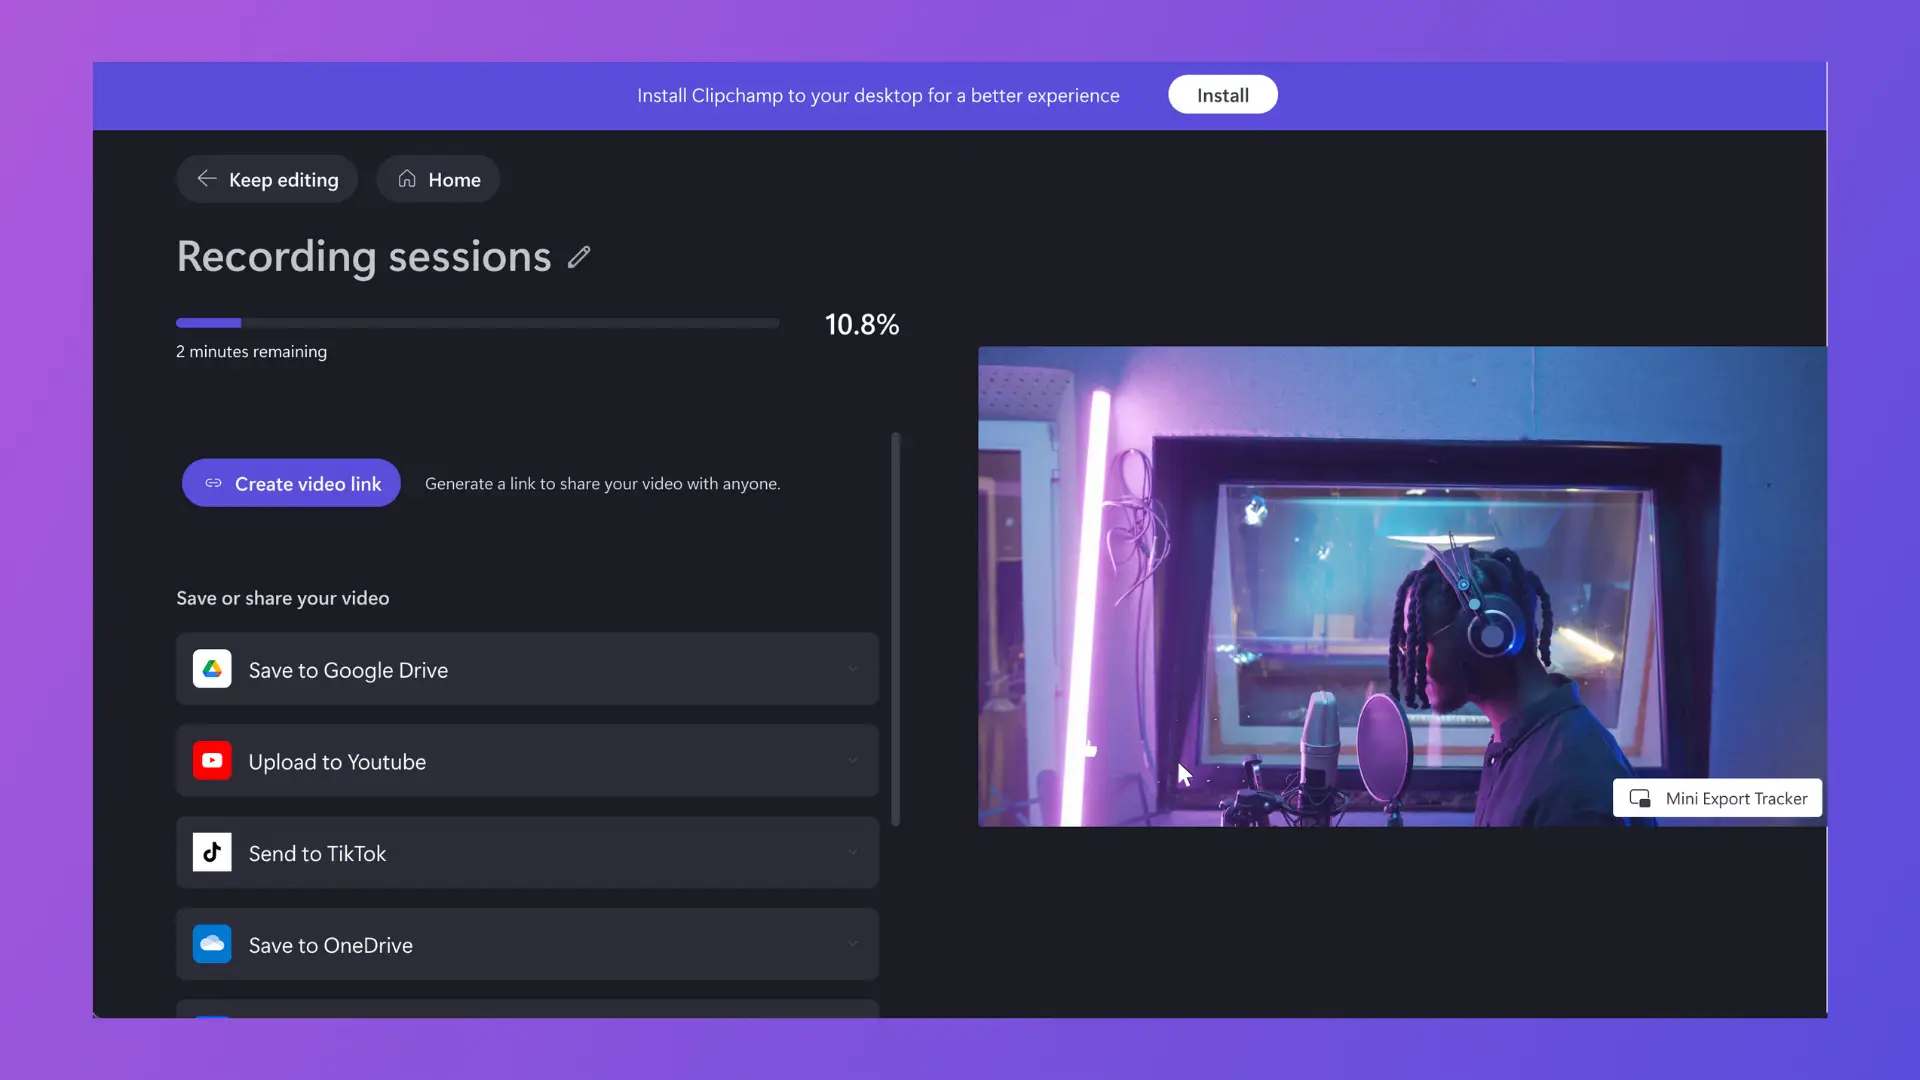Click the back arrow icon
This screenshot has height=1080, width=1920.
[x=207, y=178]
